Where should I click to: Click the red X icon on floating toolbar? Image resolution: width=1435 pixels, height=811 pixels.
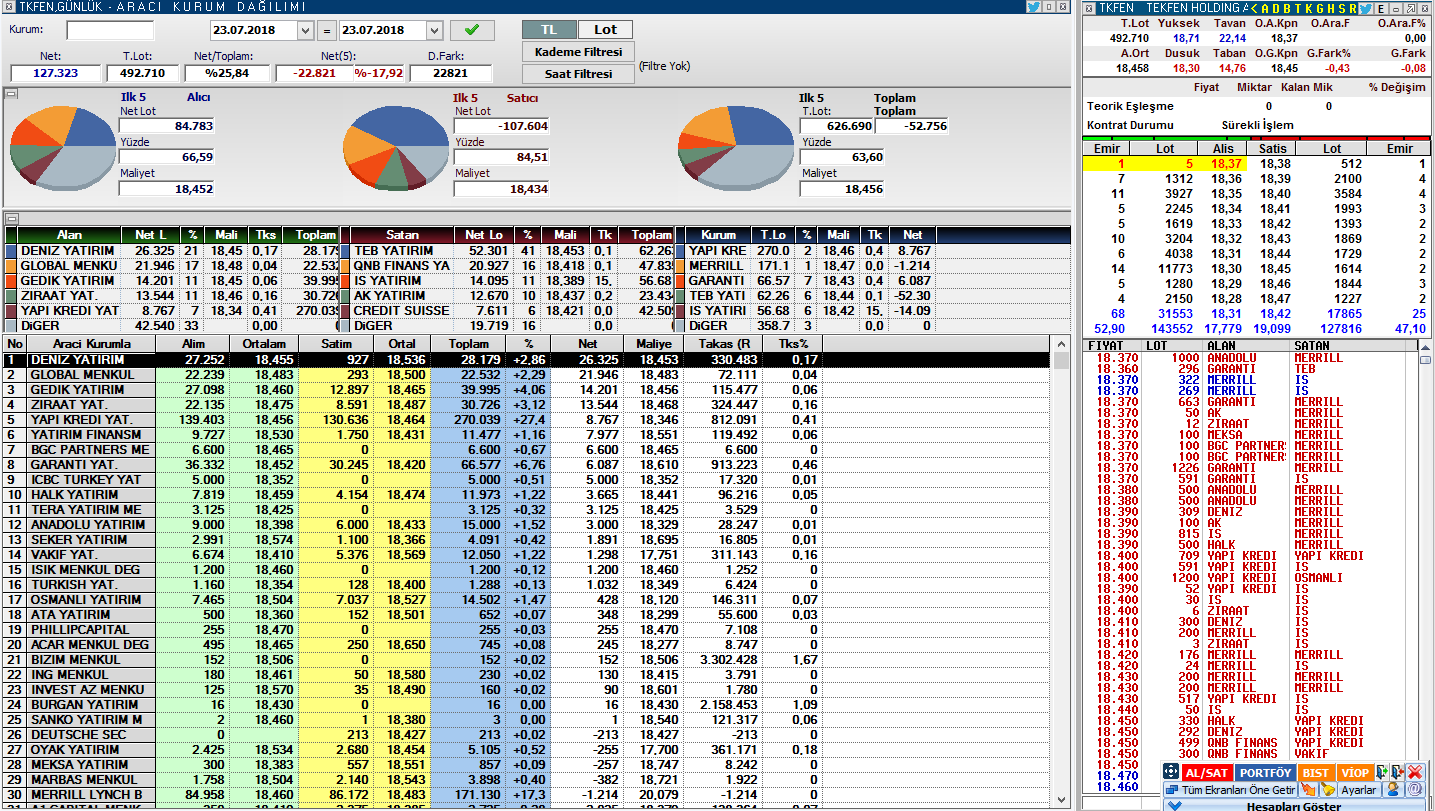pyautogui.click(x=1415, y=772)
